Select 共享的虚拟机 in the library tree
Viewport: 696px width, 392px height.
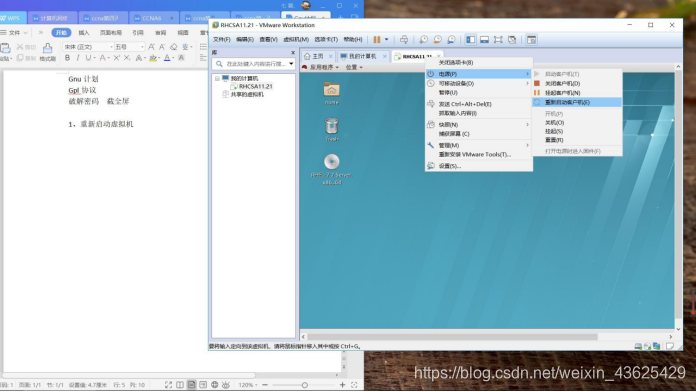pyautogui.click(x=247, y=95)
